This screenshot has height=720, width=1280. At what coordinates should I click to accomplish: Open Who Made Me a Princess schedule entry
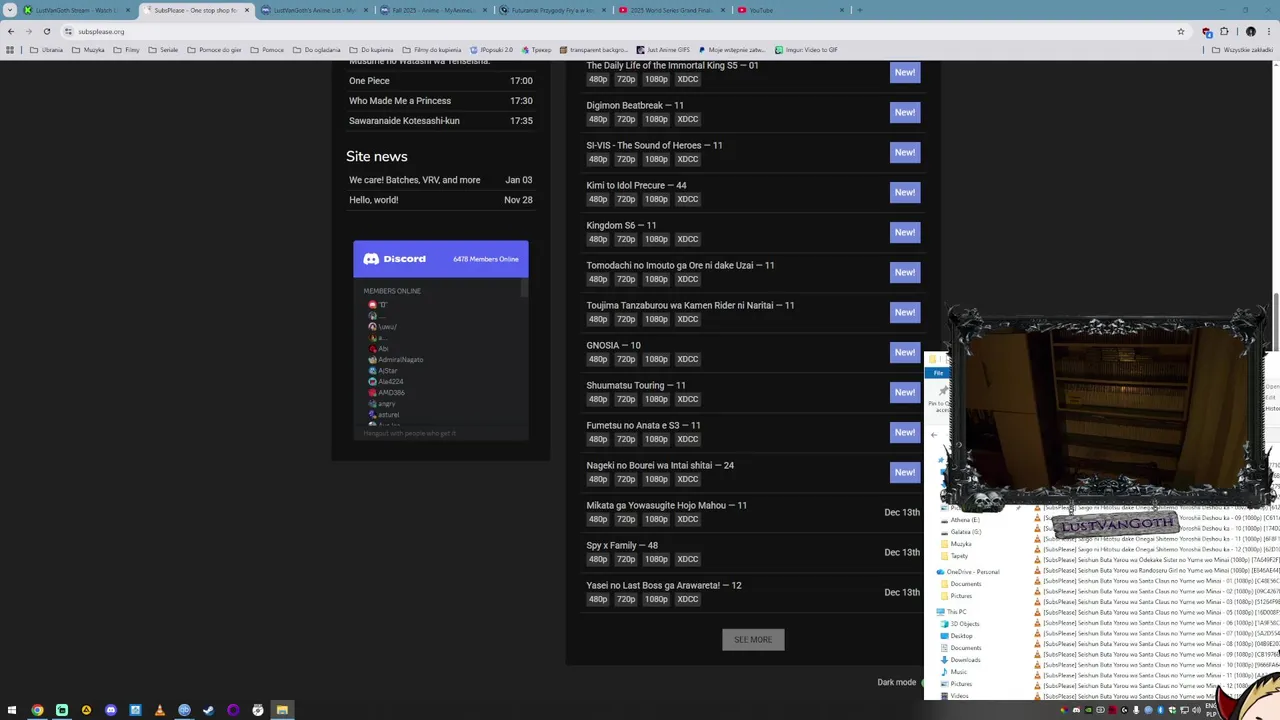click(400, 101)
